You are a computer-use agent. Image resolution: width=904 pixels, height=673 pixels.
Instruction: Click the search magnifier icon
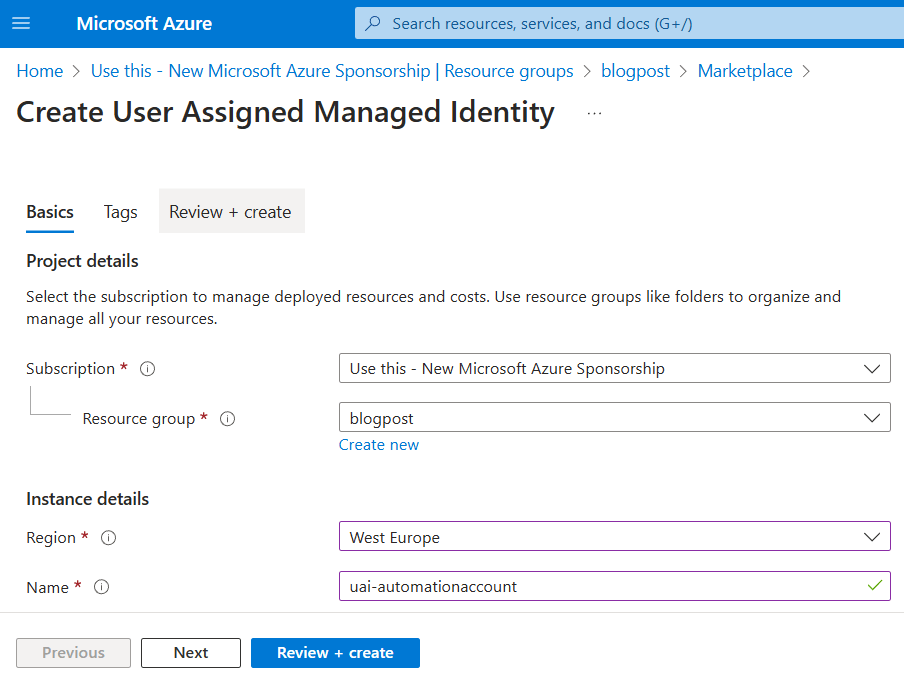pyautogui.click(x=373, y=23)
